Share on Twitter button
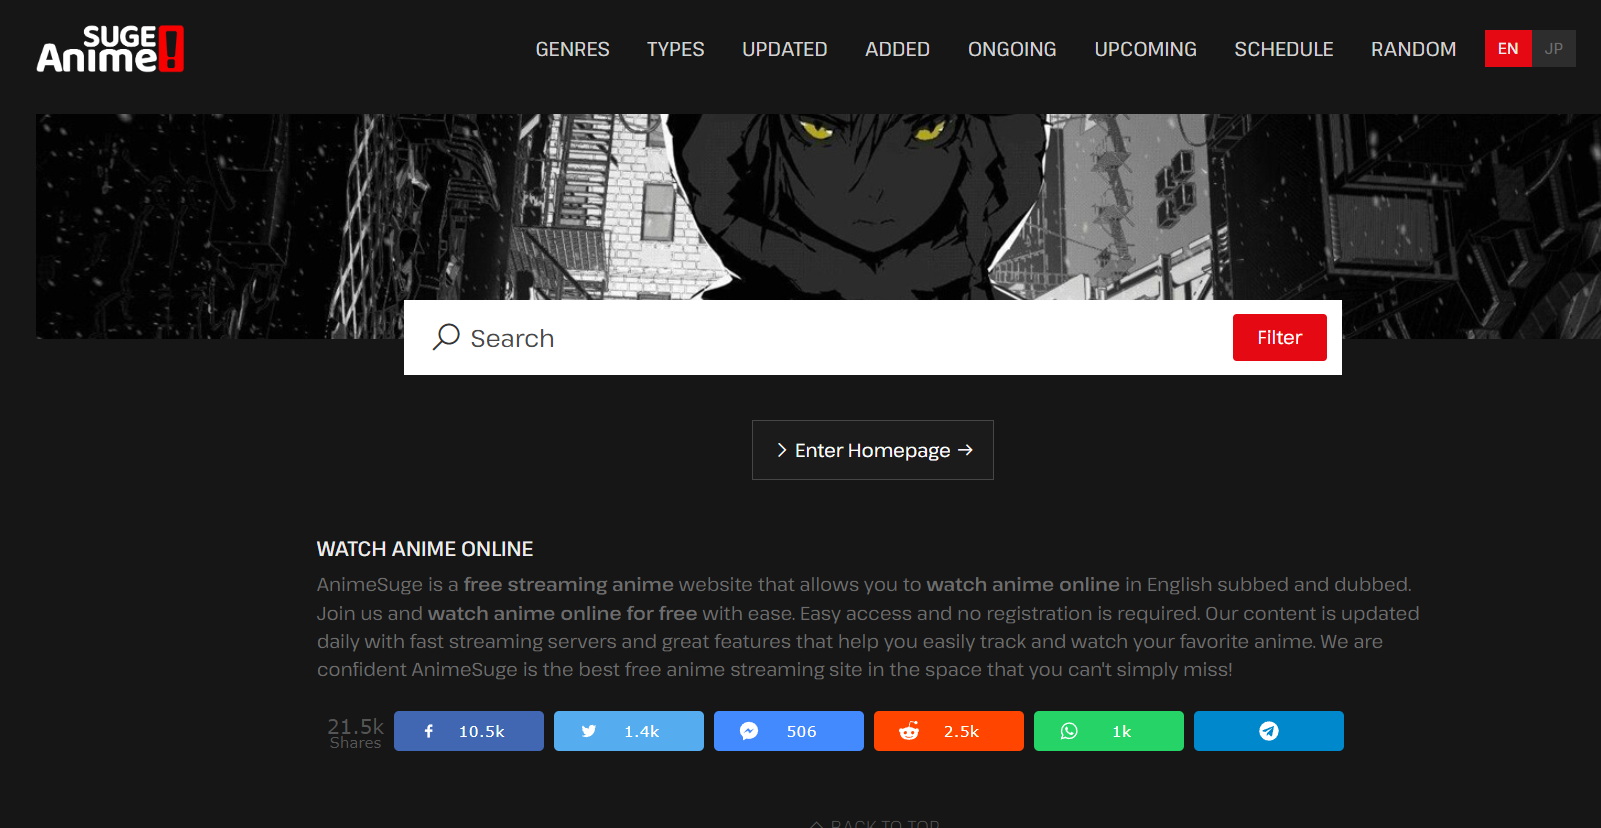Screen dimensions: 1601x828 (628, 731)
